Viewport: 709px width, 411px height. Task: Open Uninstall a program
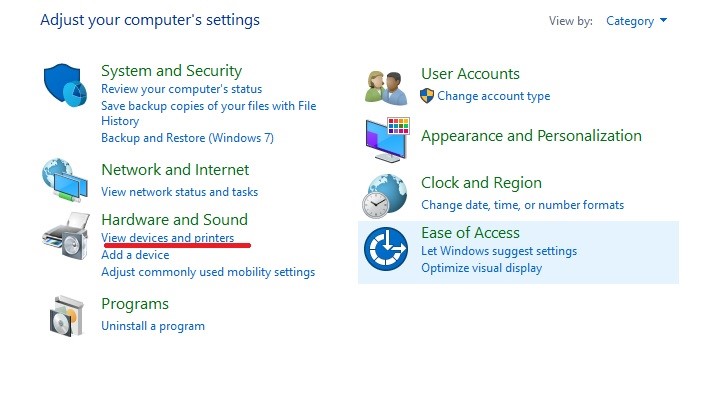[x=153, y=326]
